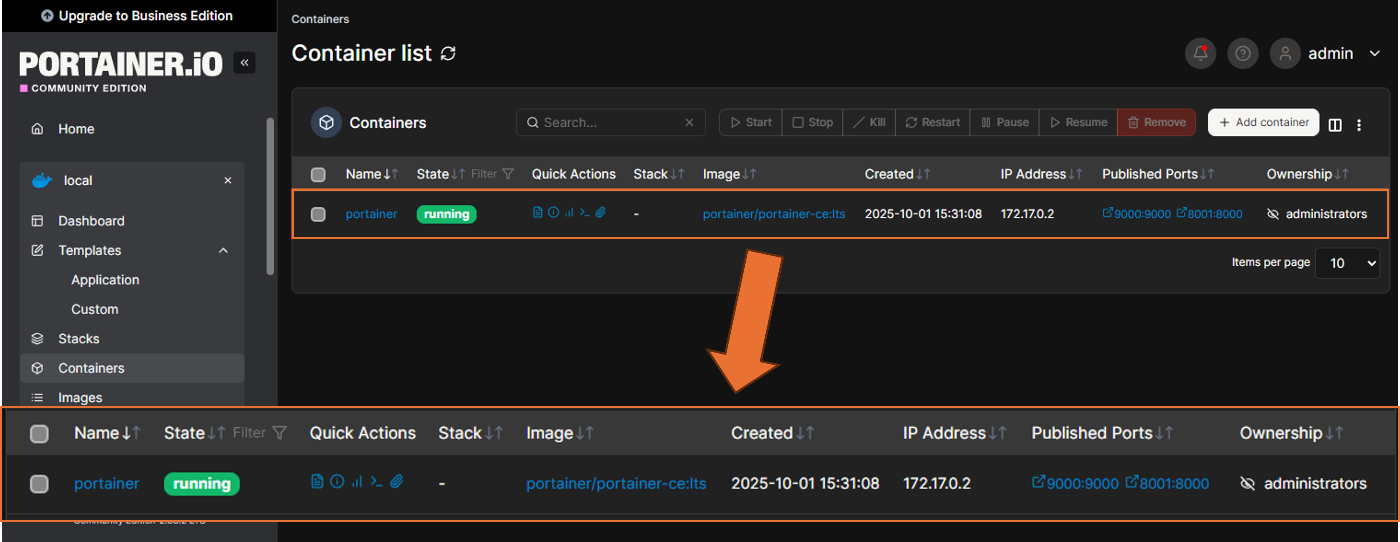1400x542 pixels.
Task: Focus the Search containers input field
Action: [x=611, y=122]
